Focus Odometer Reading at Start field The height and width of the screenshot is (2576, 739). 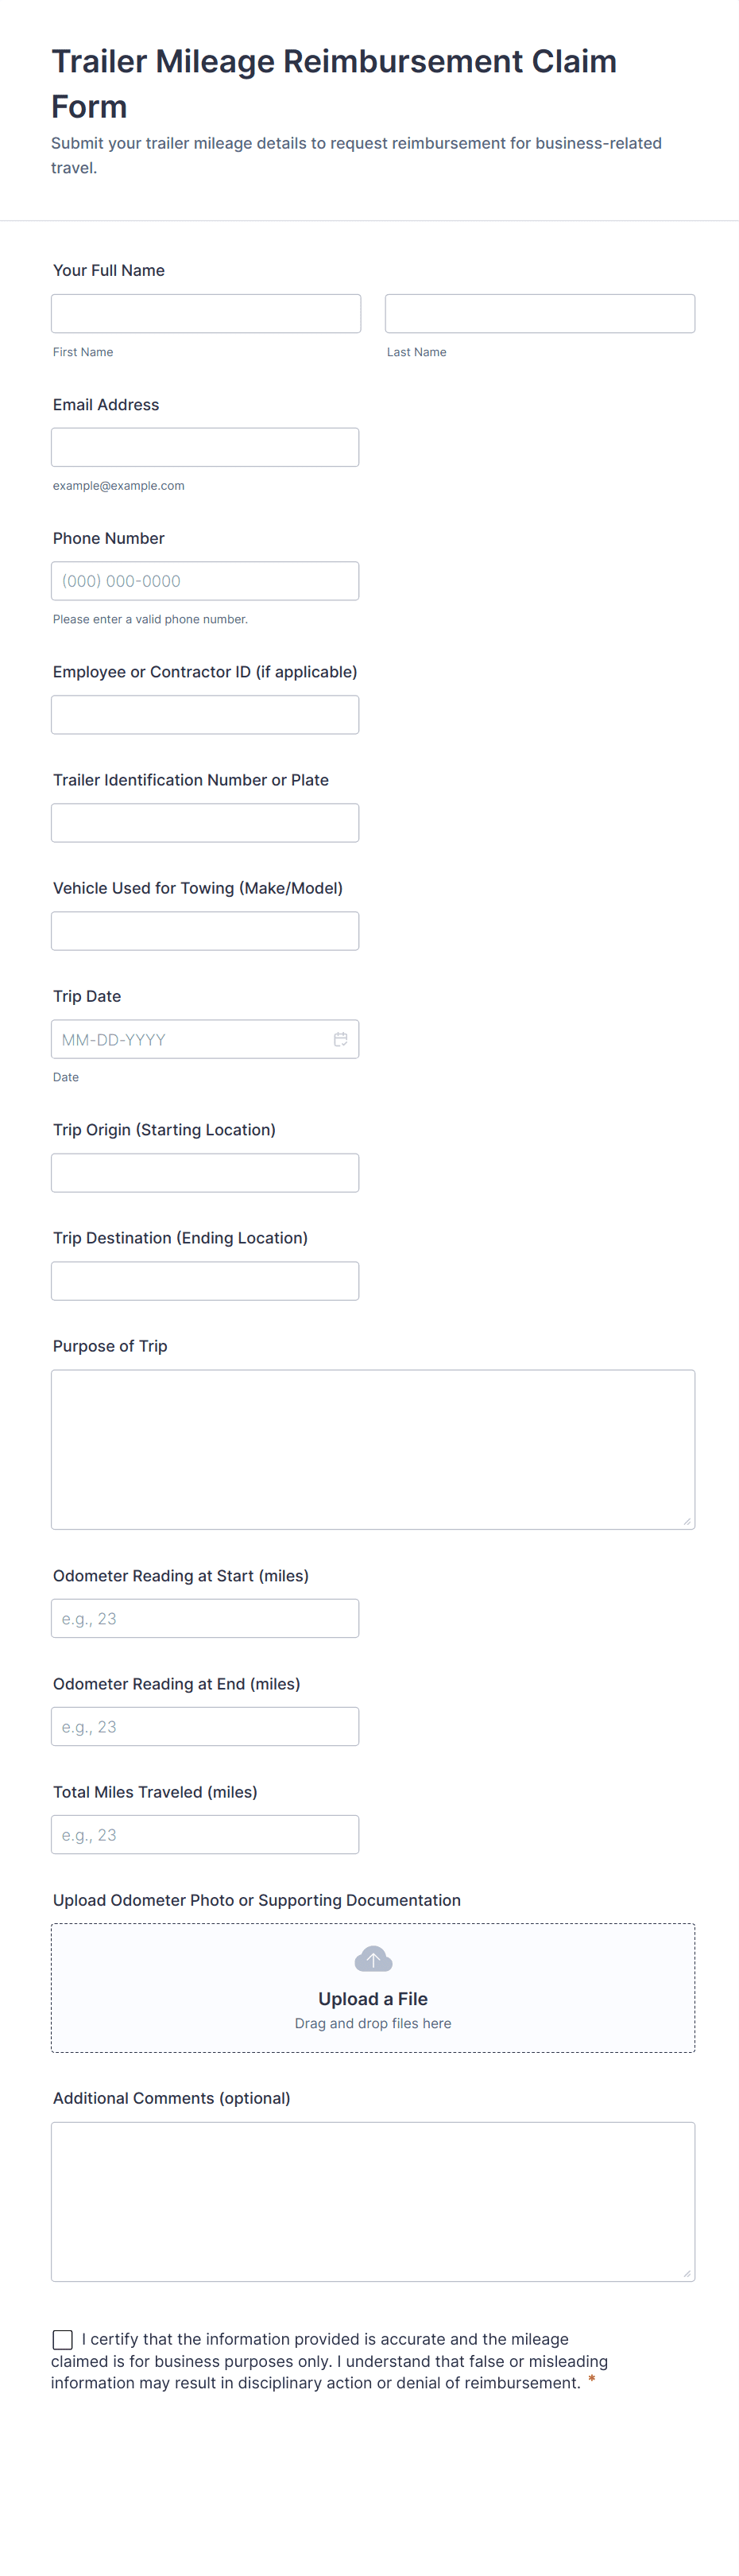coord(205,1619)
